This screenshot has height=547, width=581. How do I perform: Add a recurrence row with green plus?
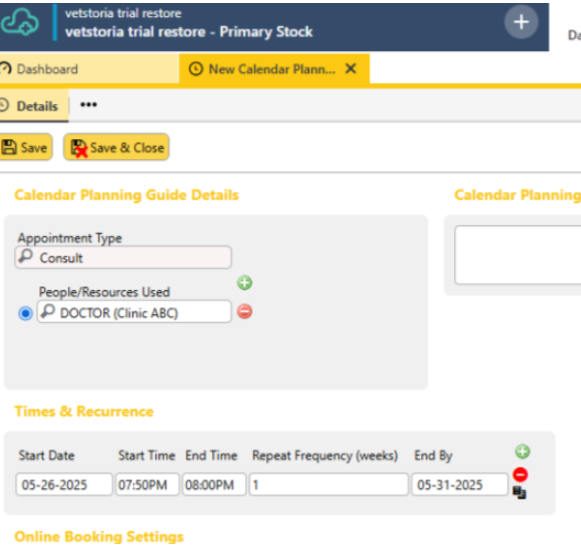point(522,452)
